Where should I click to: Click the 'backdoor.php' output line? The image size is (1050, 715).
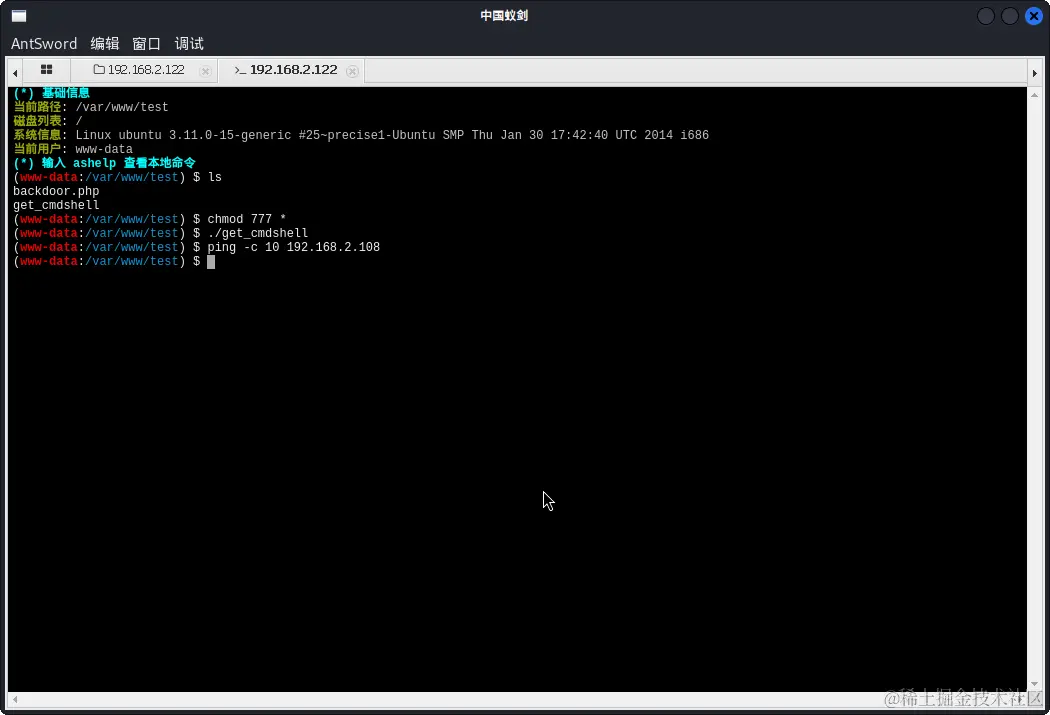[56, 191]
